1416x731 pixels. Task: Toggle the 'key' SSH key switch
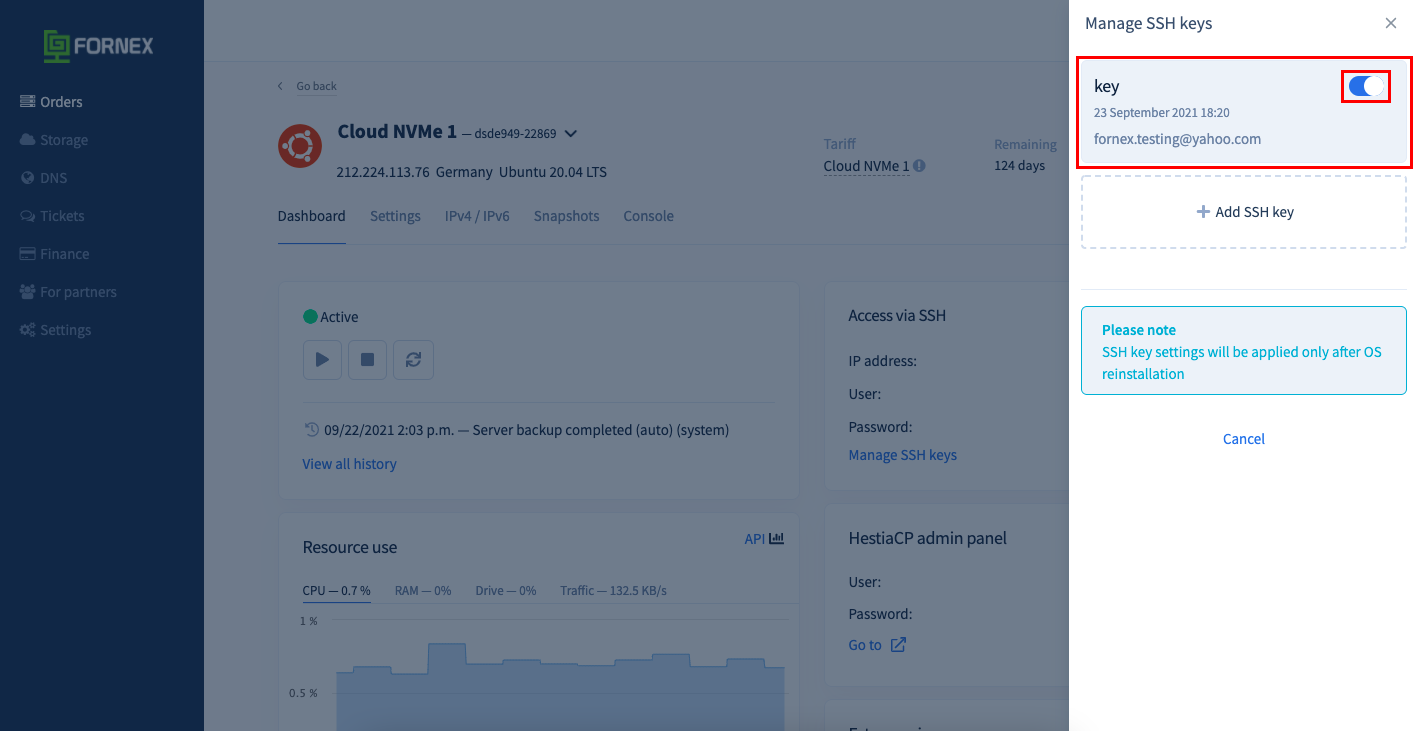tap(1366, 87)
